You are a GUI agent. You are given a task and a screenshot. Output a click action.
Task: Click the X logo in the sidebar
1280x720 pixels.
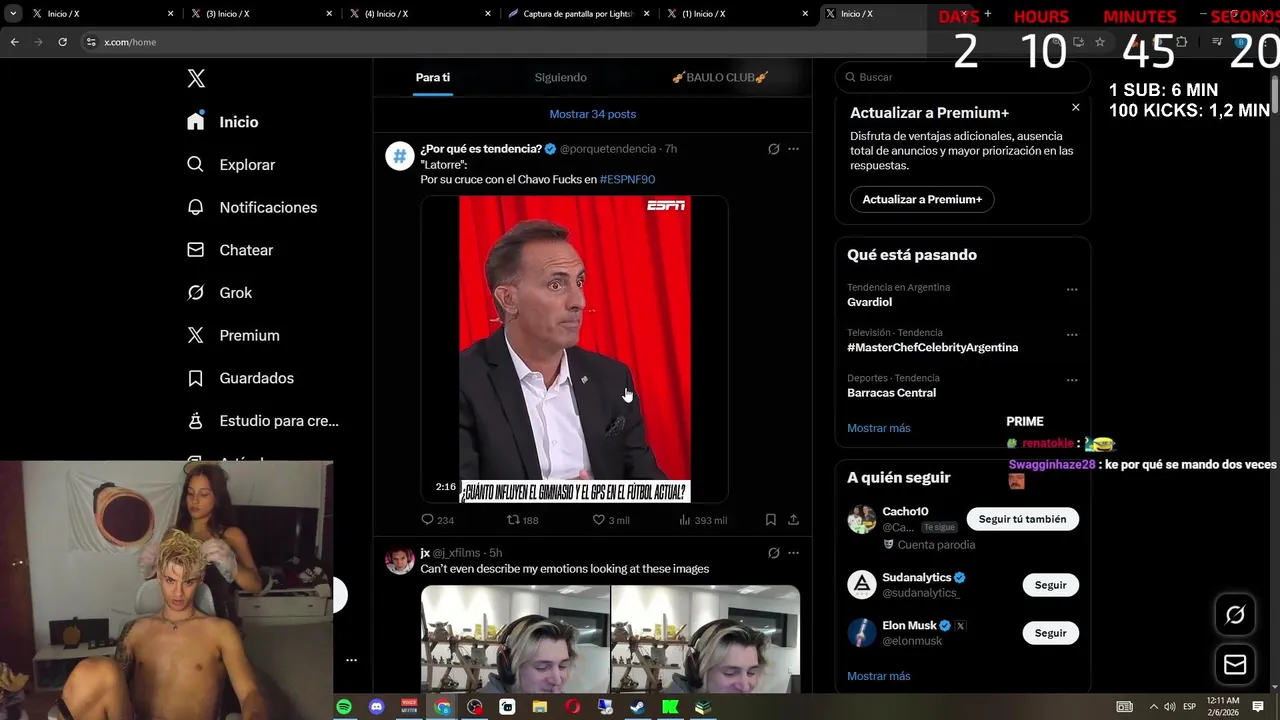196,79
